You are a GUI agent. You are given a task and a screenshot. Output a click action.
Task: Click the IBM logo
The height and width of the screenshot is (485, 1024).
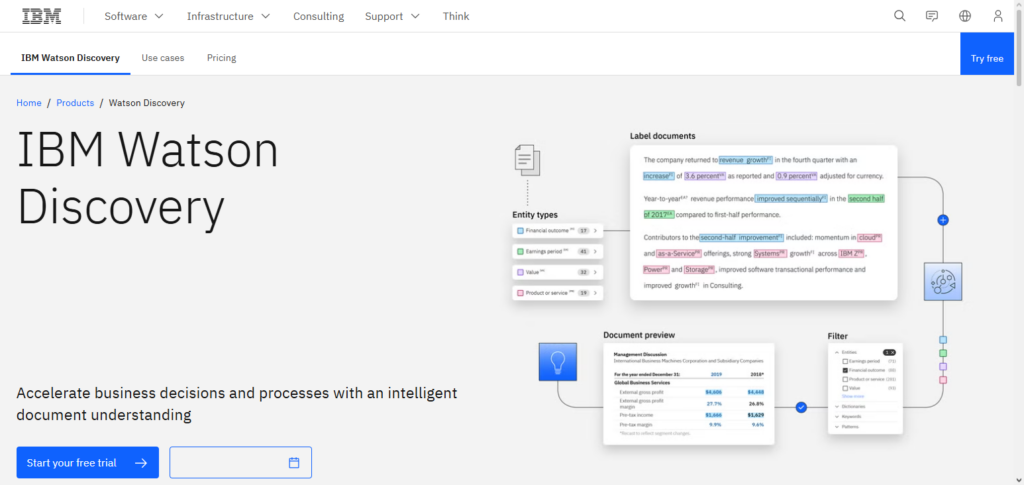point(42,16)
